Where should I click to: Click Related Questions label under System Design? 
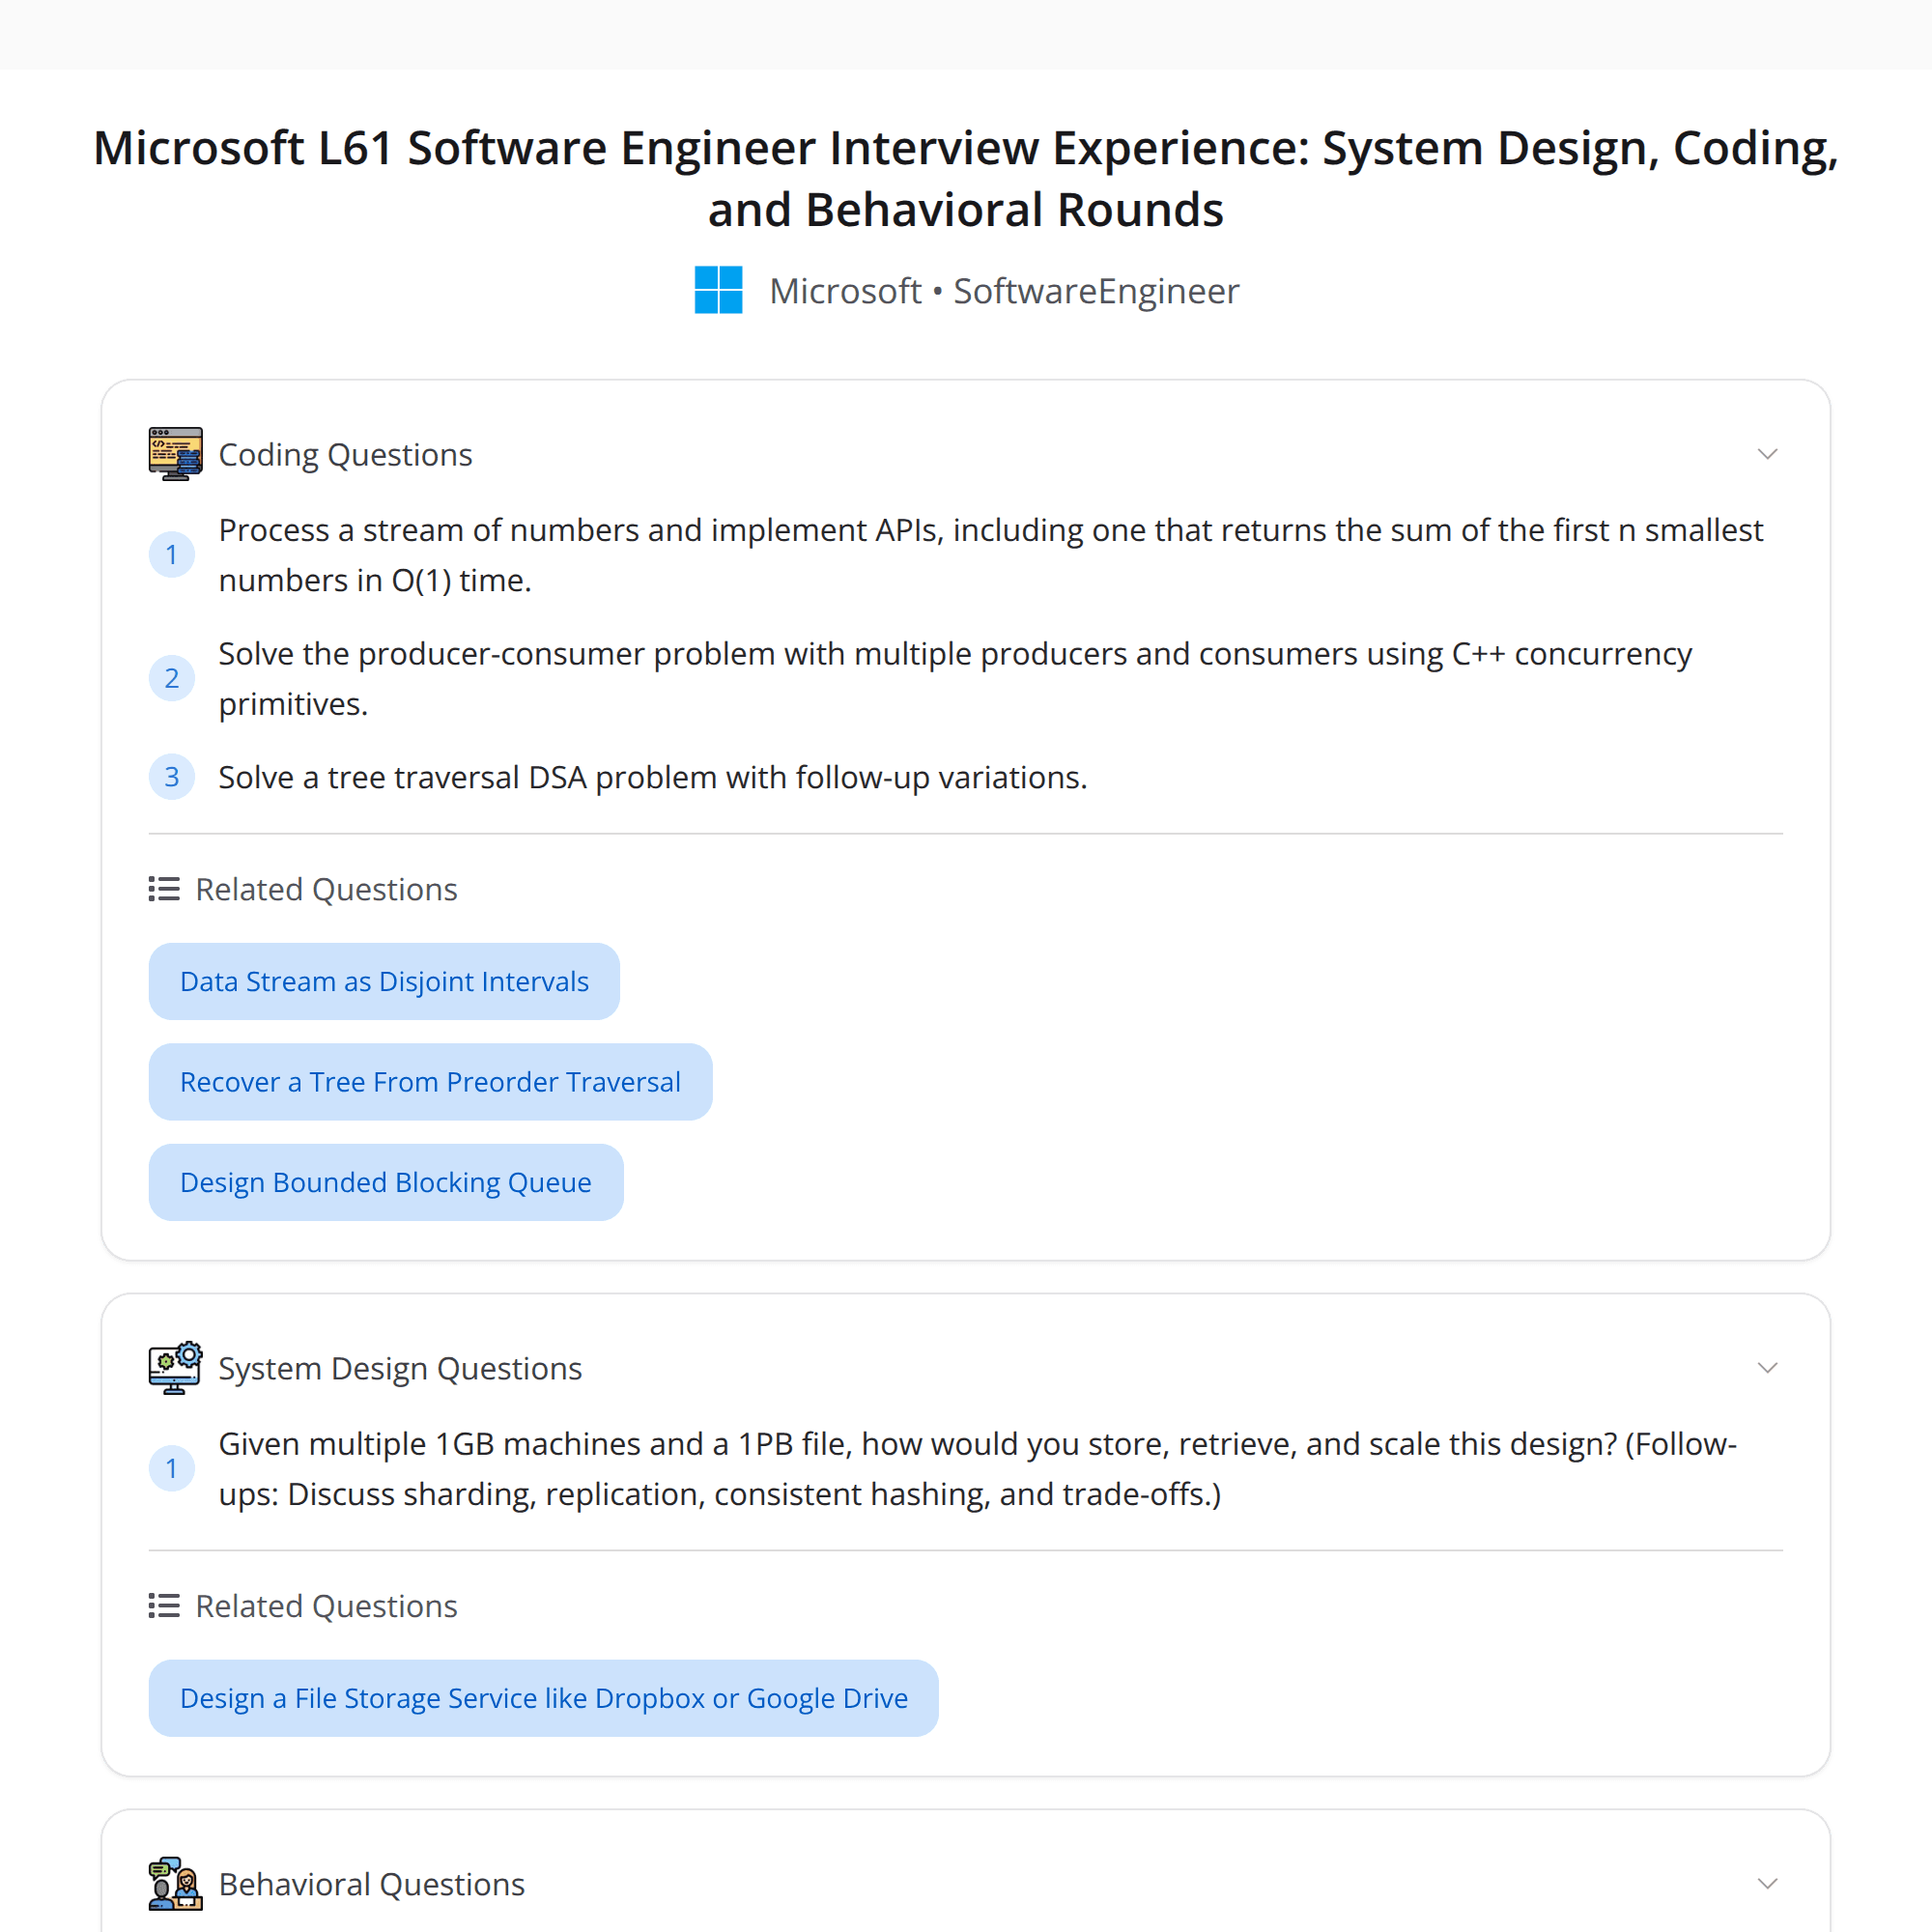[326, 1606]
